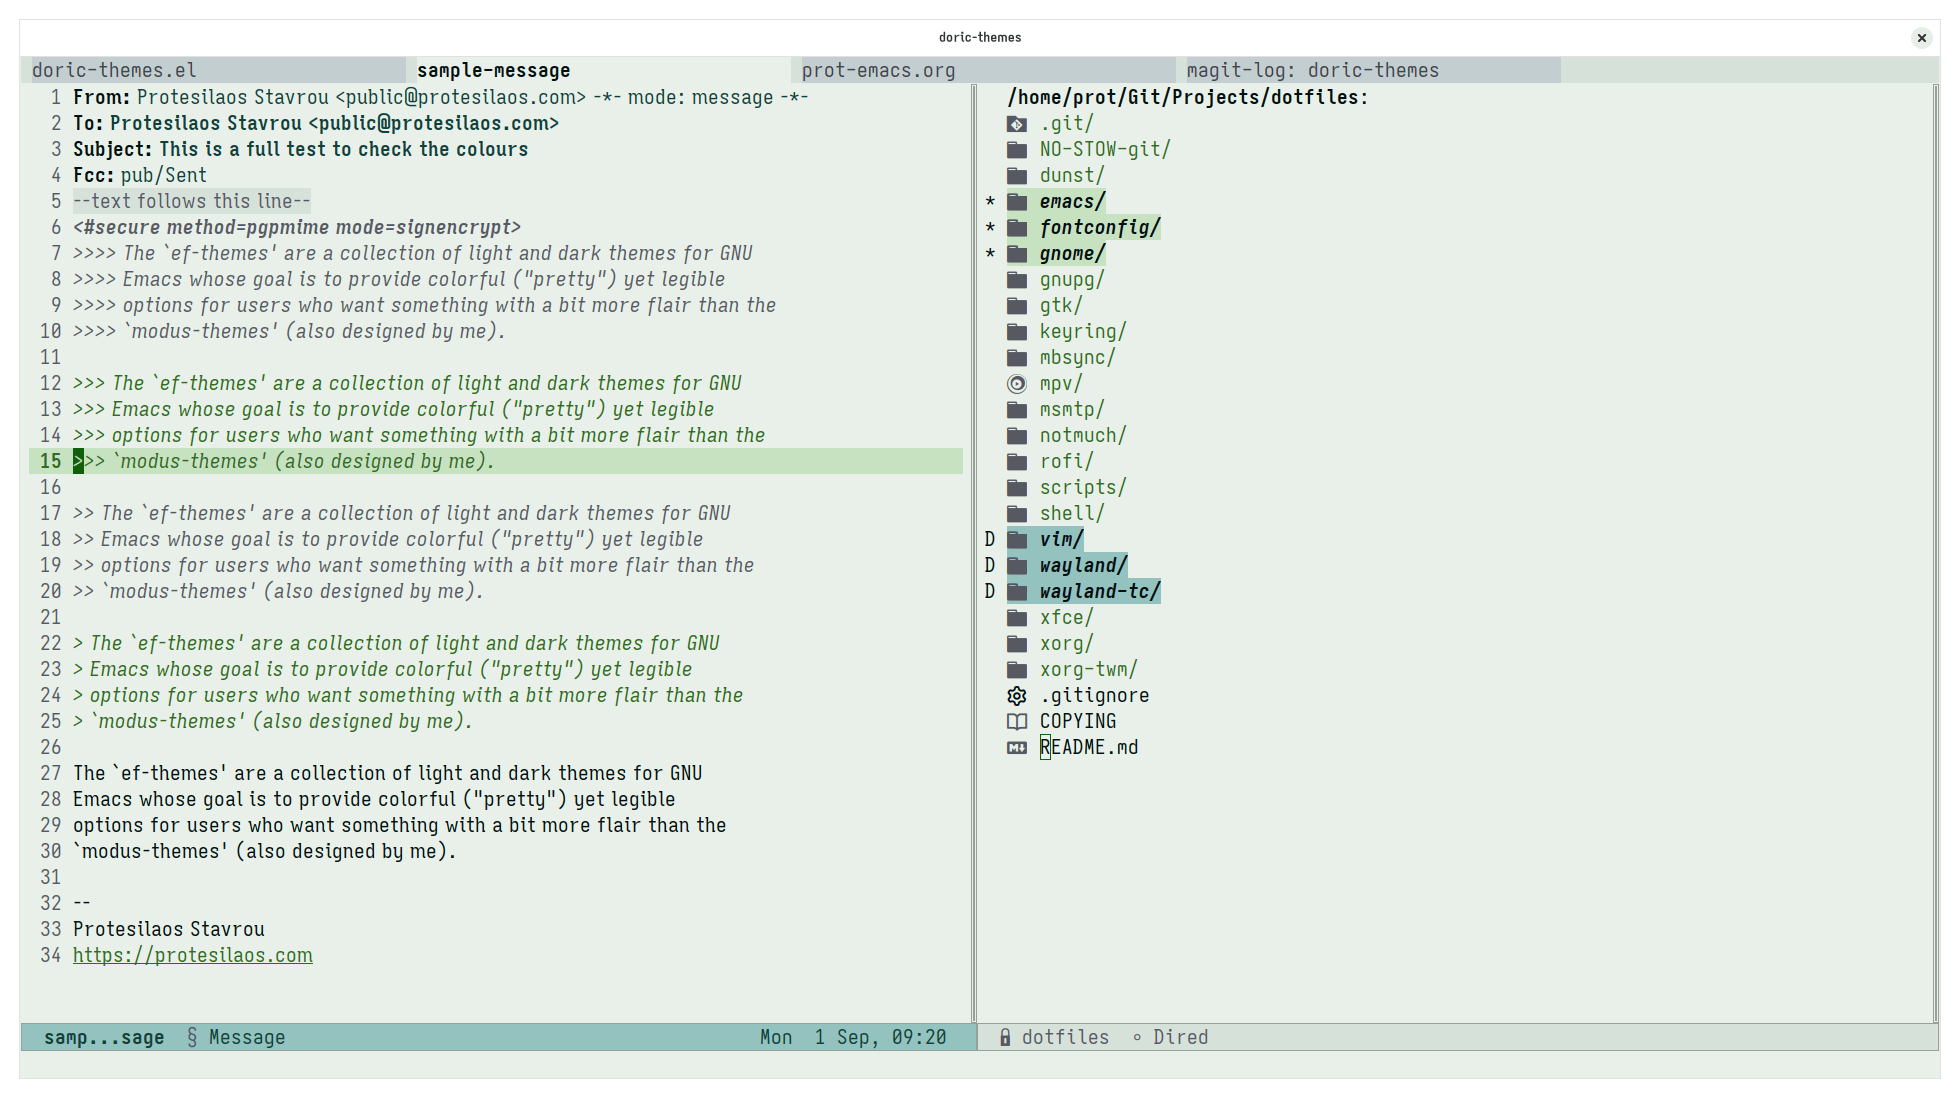
Task: Click the disc icon beside mpv/
Action: click(x=1016, y=384)
